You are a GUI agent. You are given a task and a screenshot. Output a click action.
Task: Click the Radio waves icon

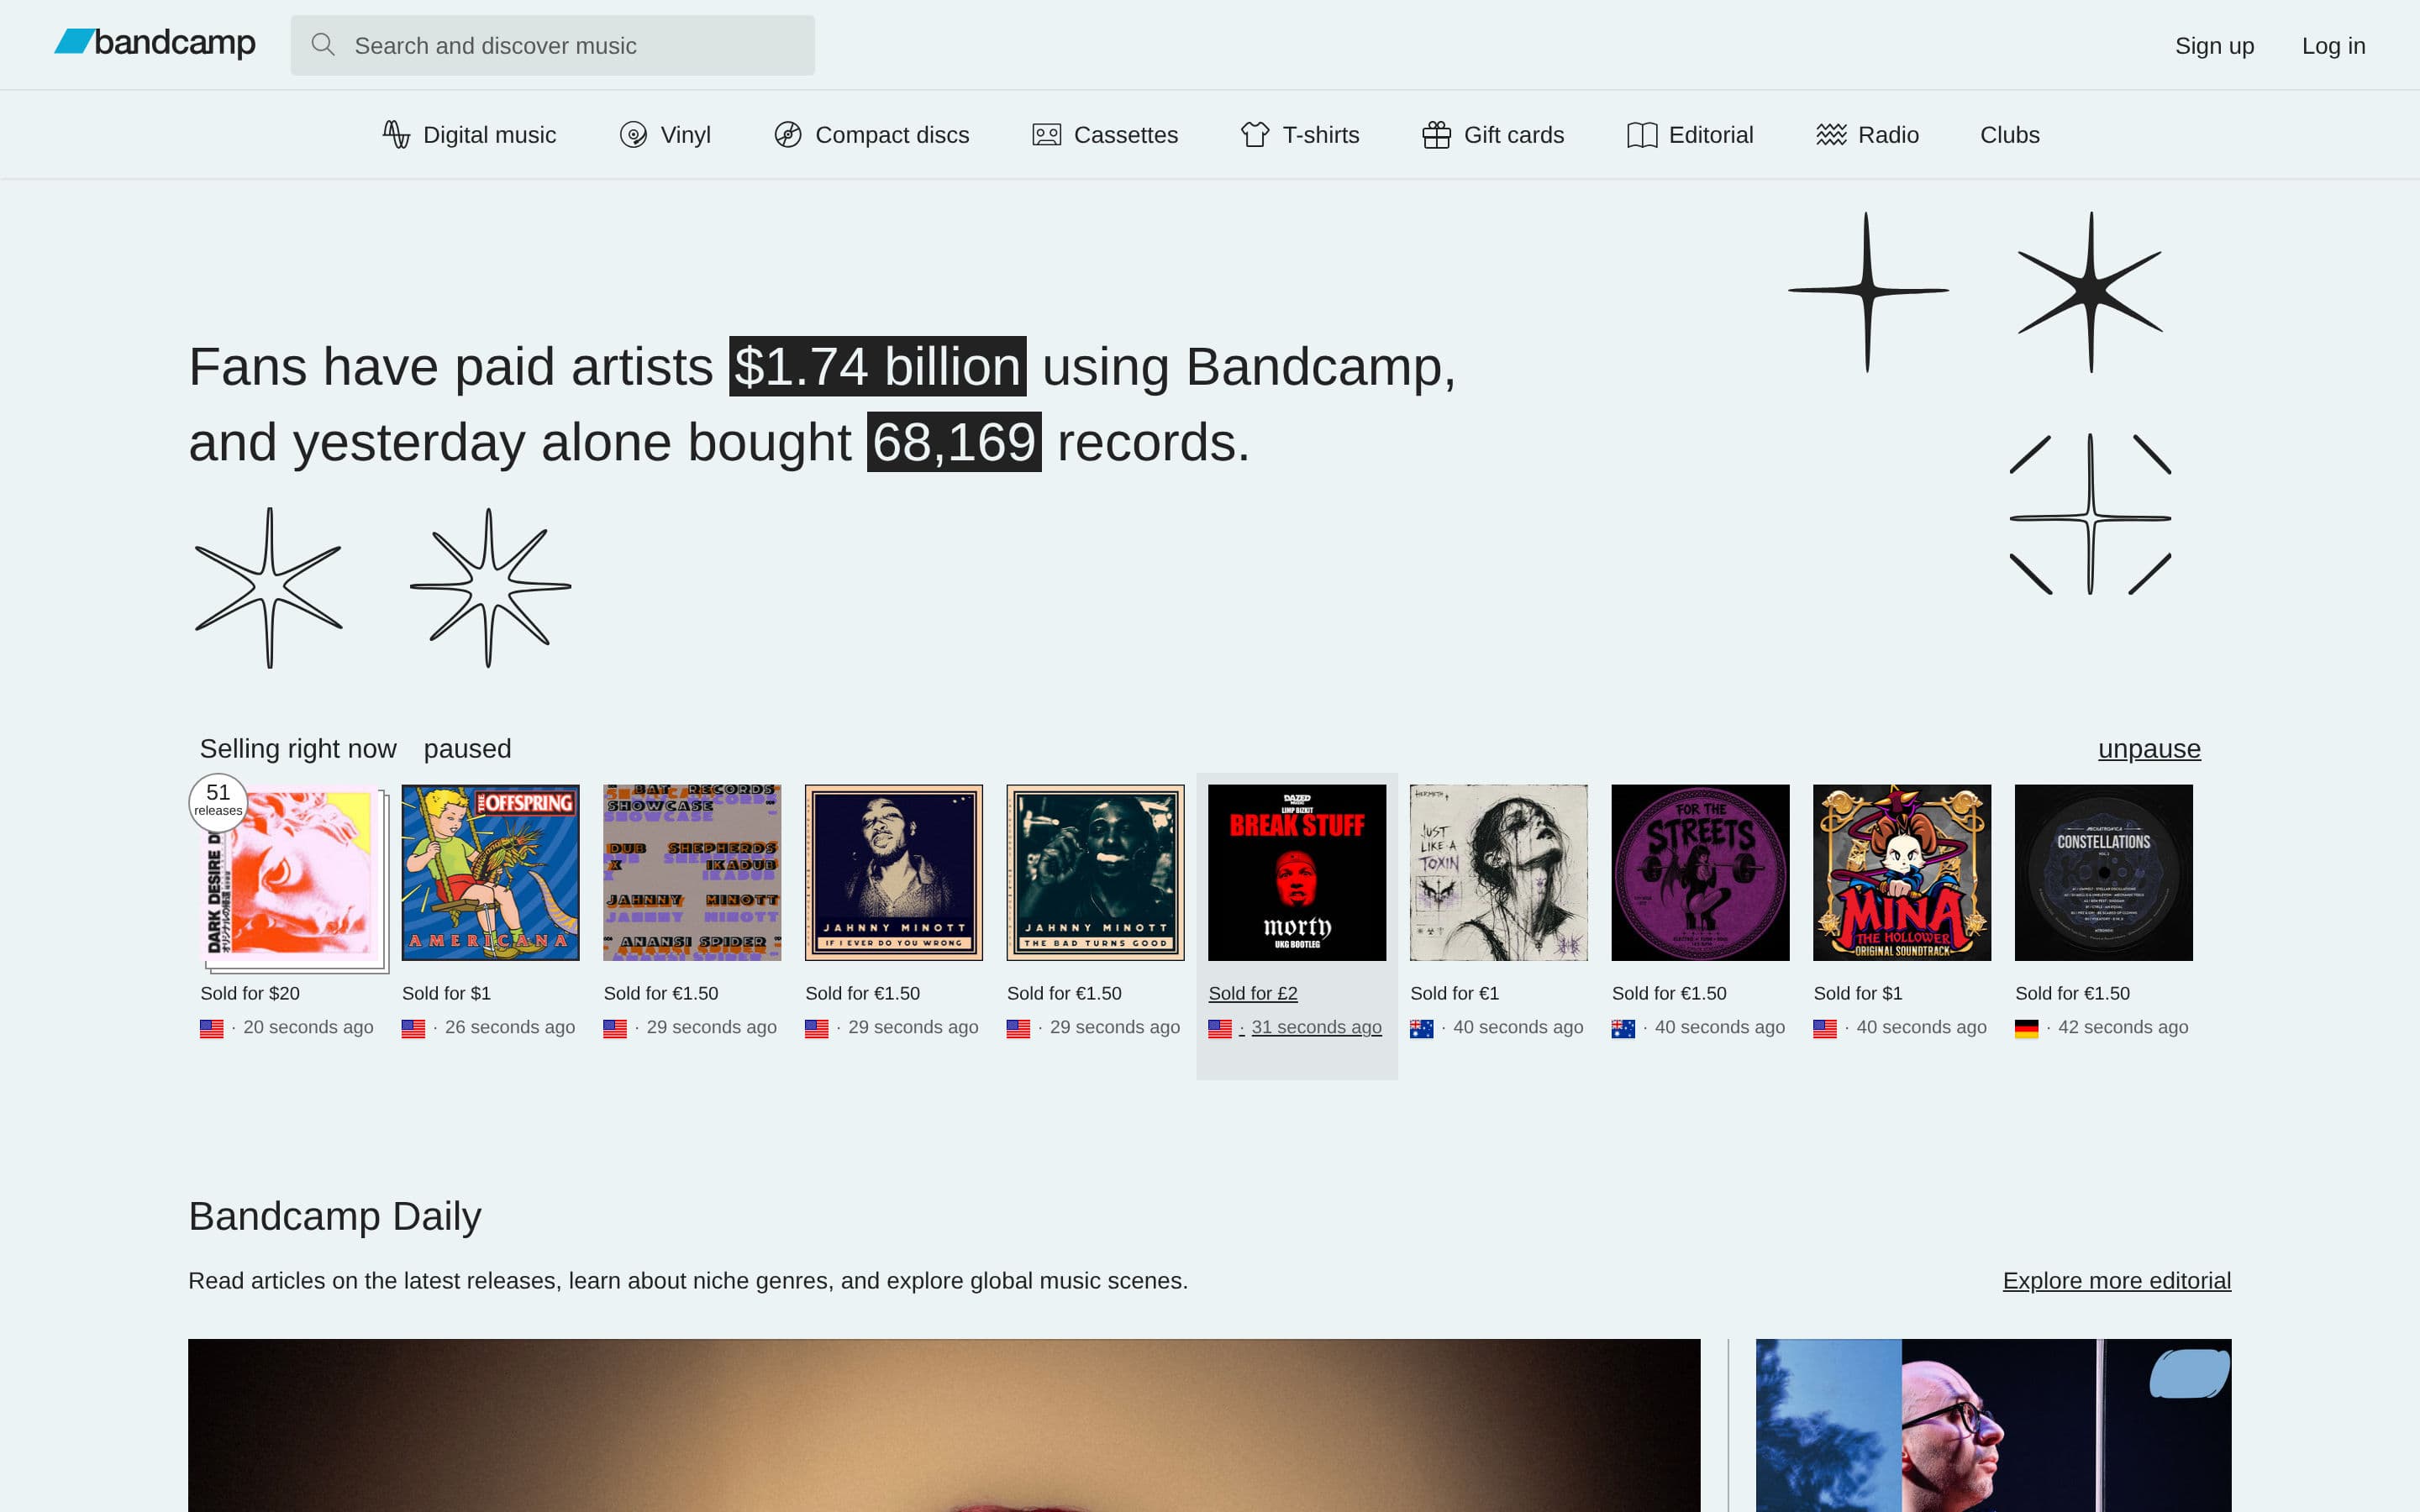pyautogui.click(x=1831, y=134)
